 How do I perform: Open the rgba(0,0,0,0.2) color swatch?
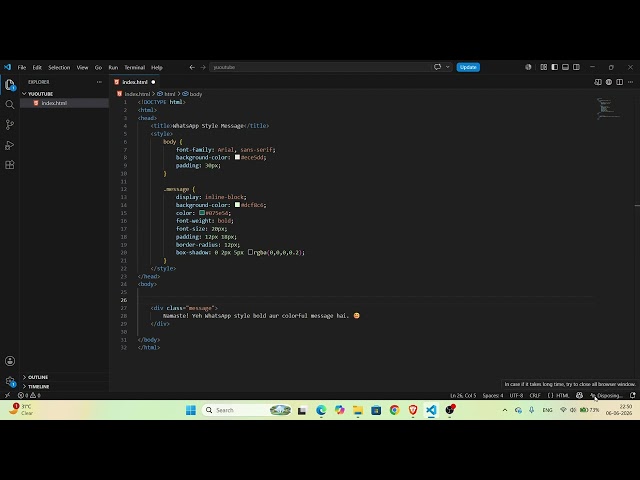(x=251, y=252)
